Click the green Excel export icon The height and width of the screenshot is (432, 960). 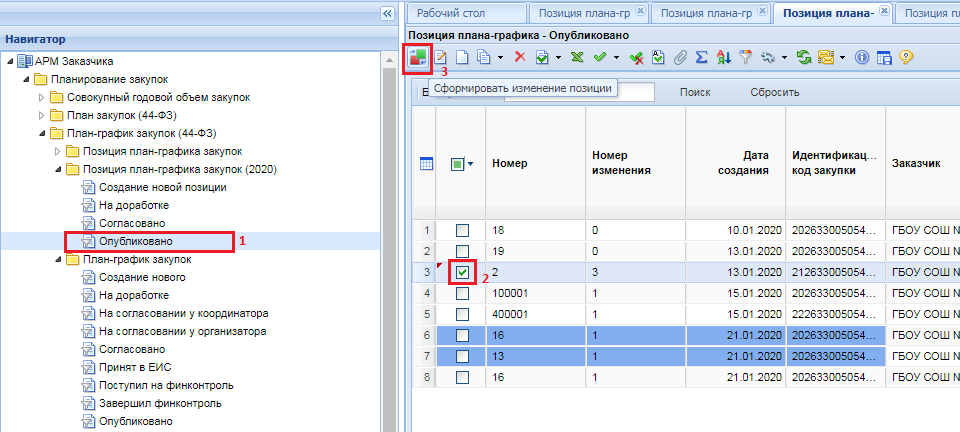[577, 58]
